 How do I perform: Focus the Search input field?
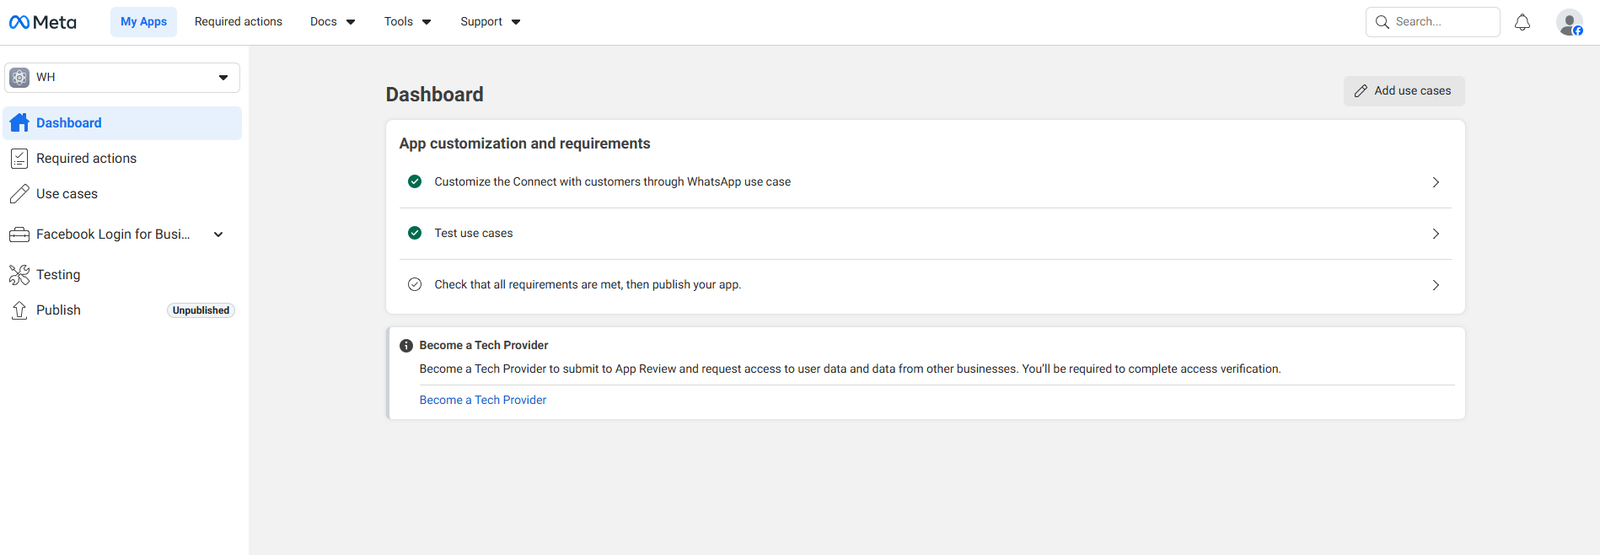click(x=1432, y=22)
